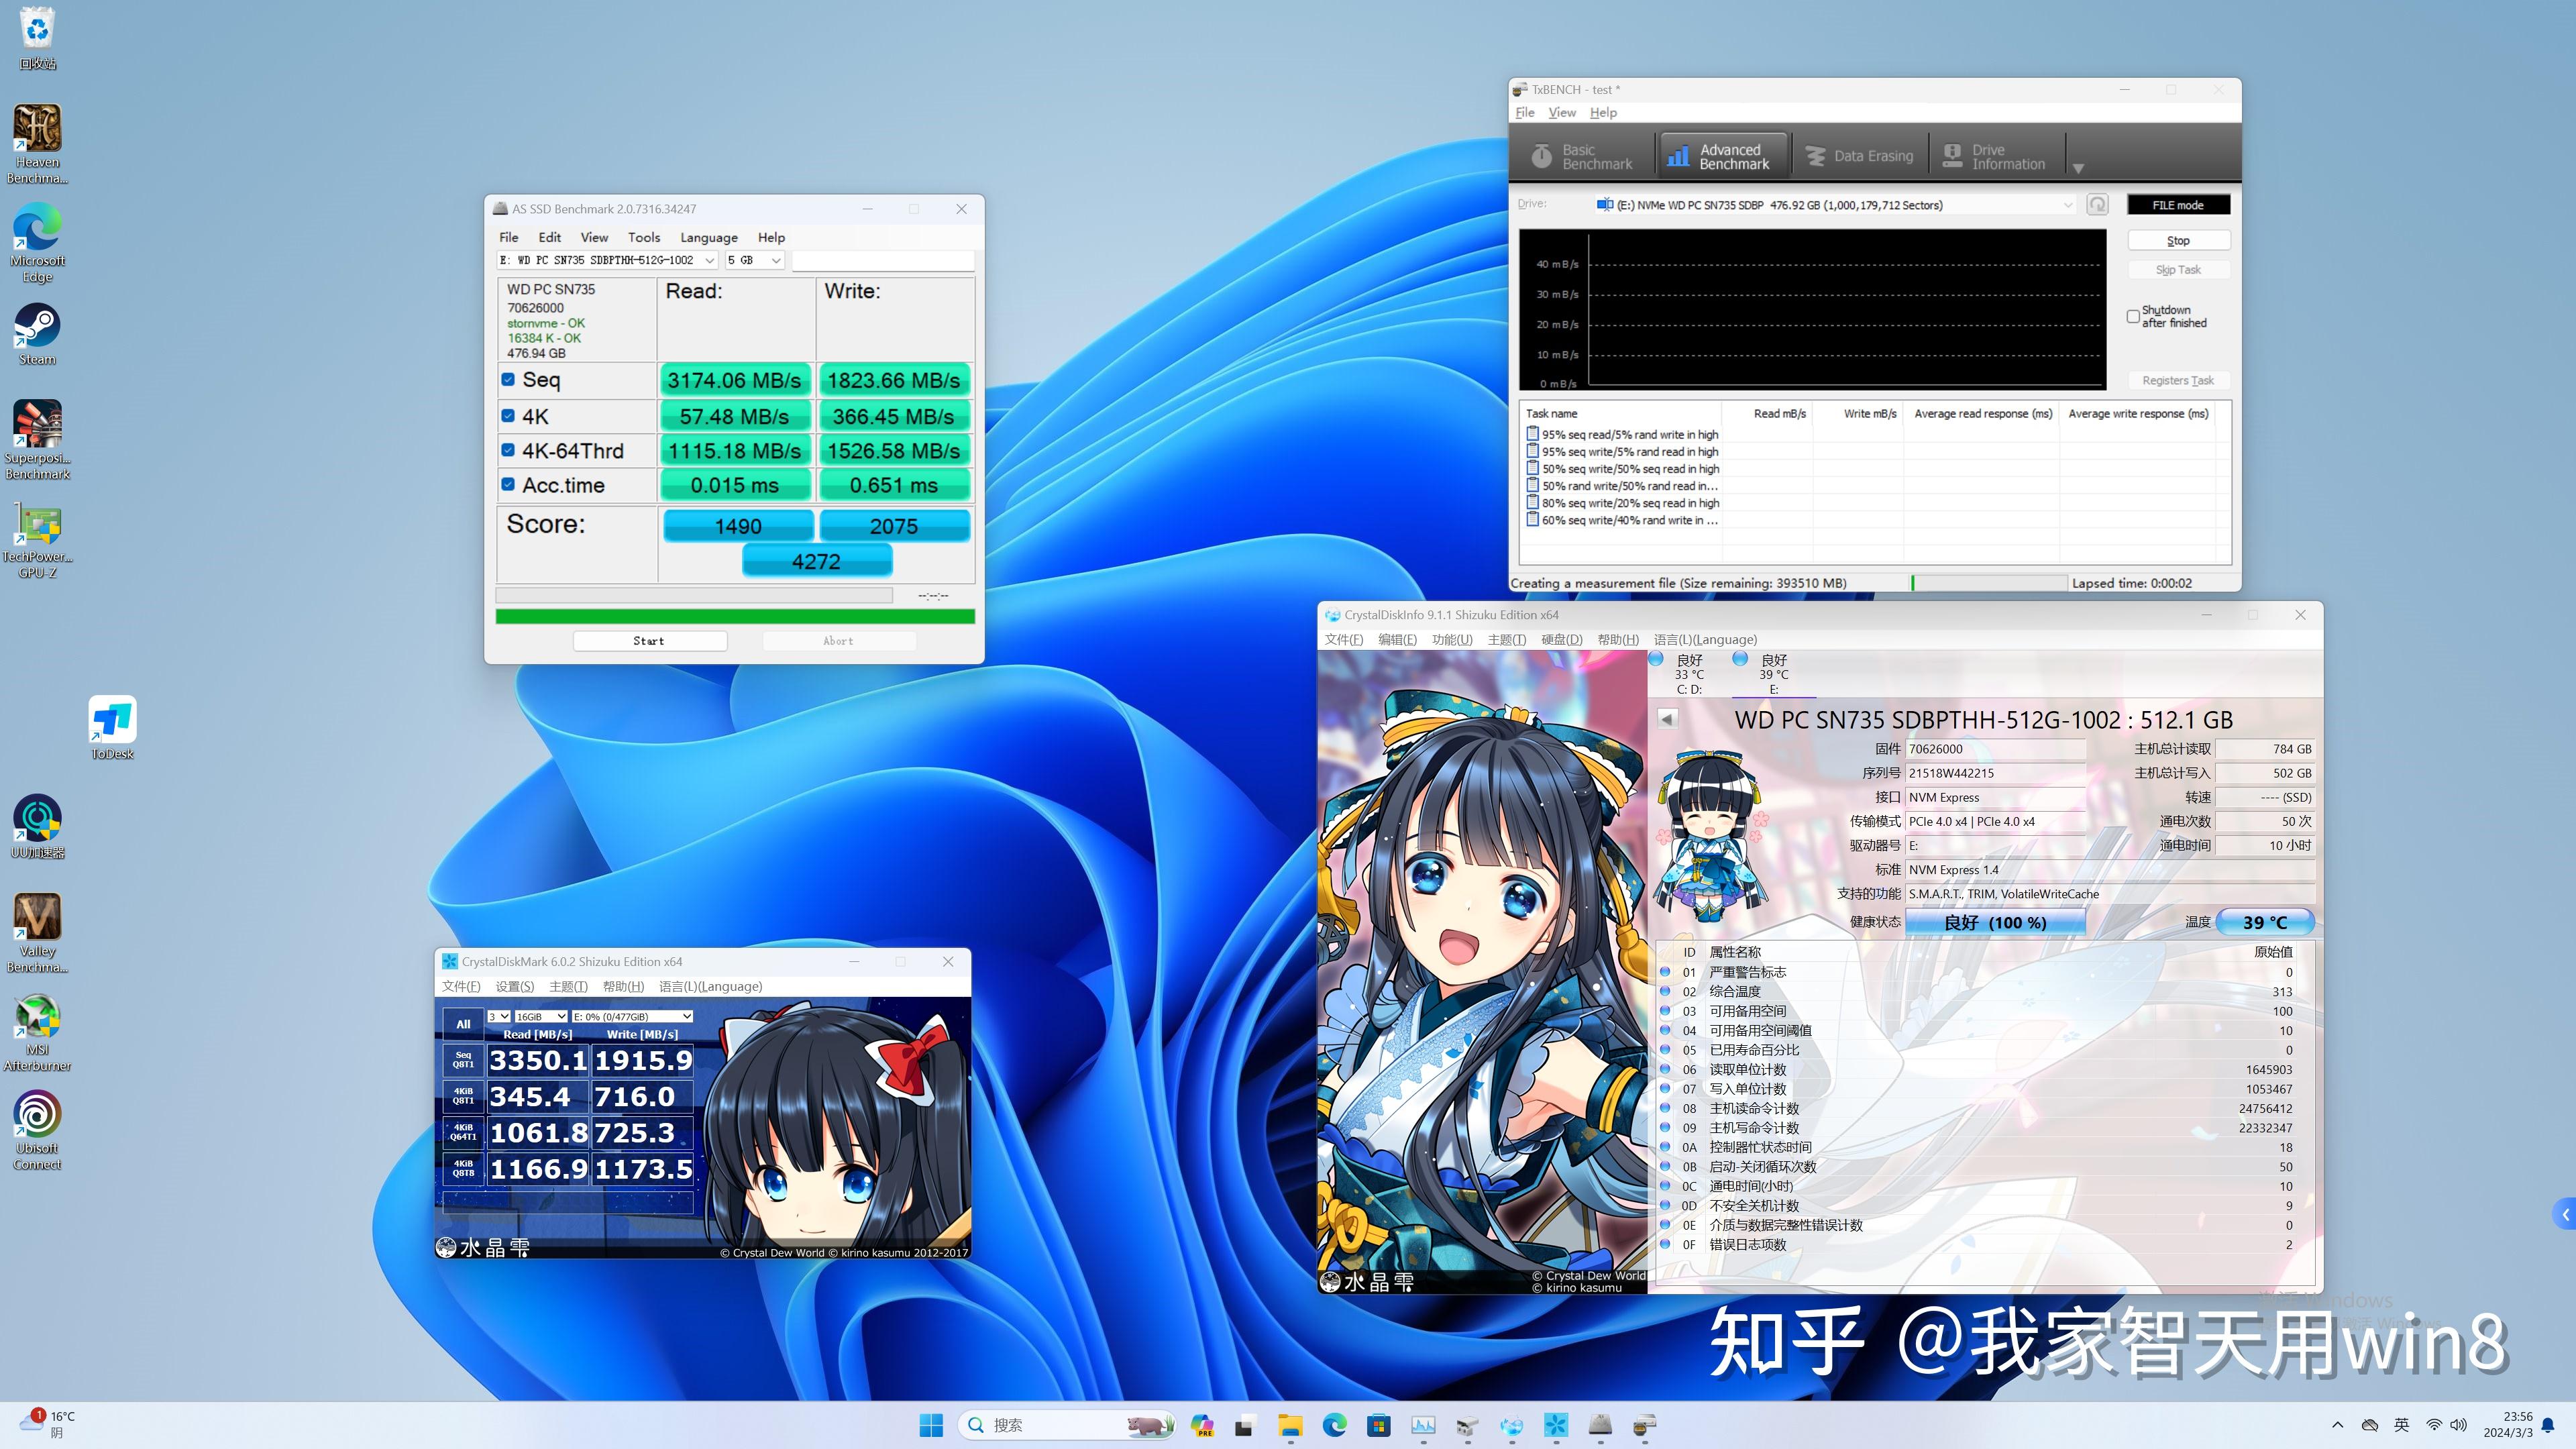Open the Tools menu in AS SSD Benchmark
2576x1449 pixels.
click(x=644, y=237)
